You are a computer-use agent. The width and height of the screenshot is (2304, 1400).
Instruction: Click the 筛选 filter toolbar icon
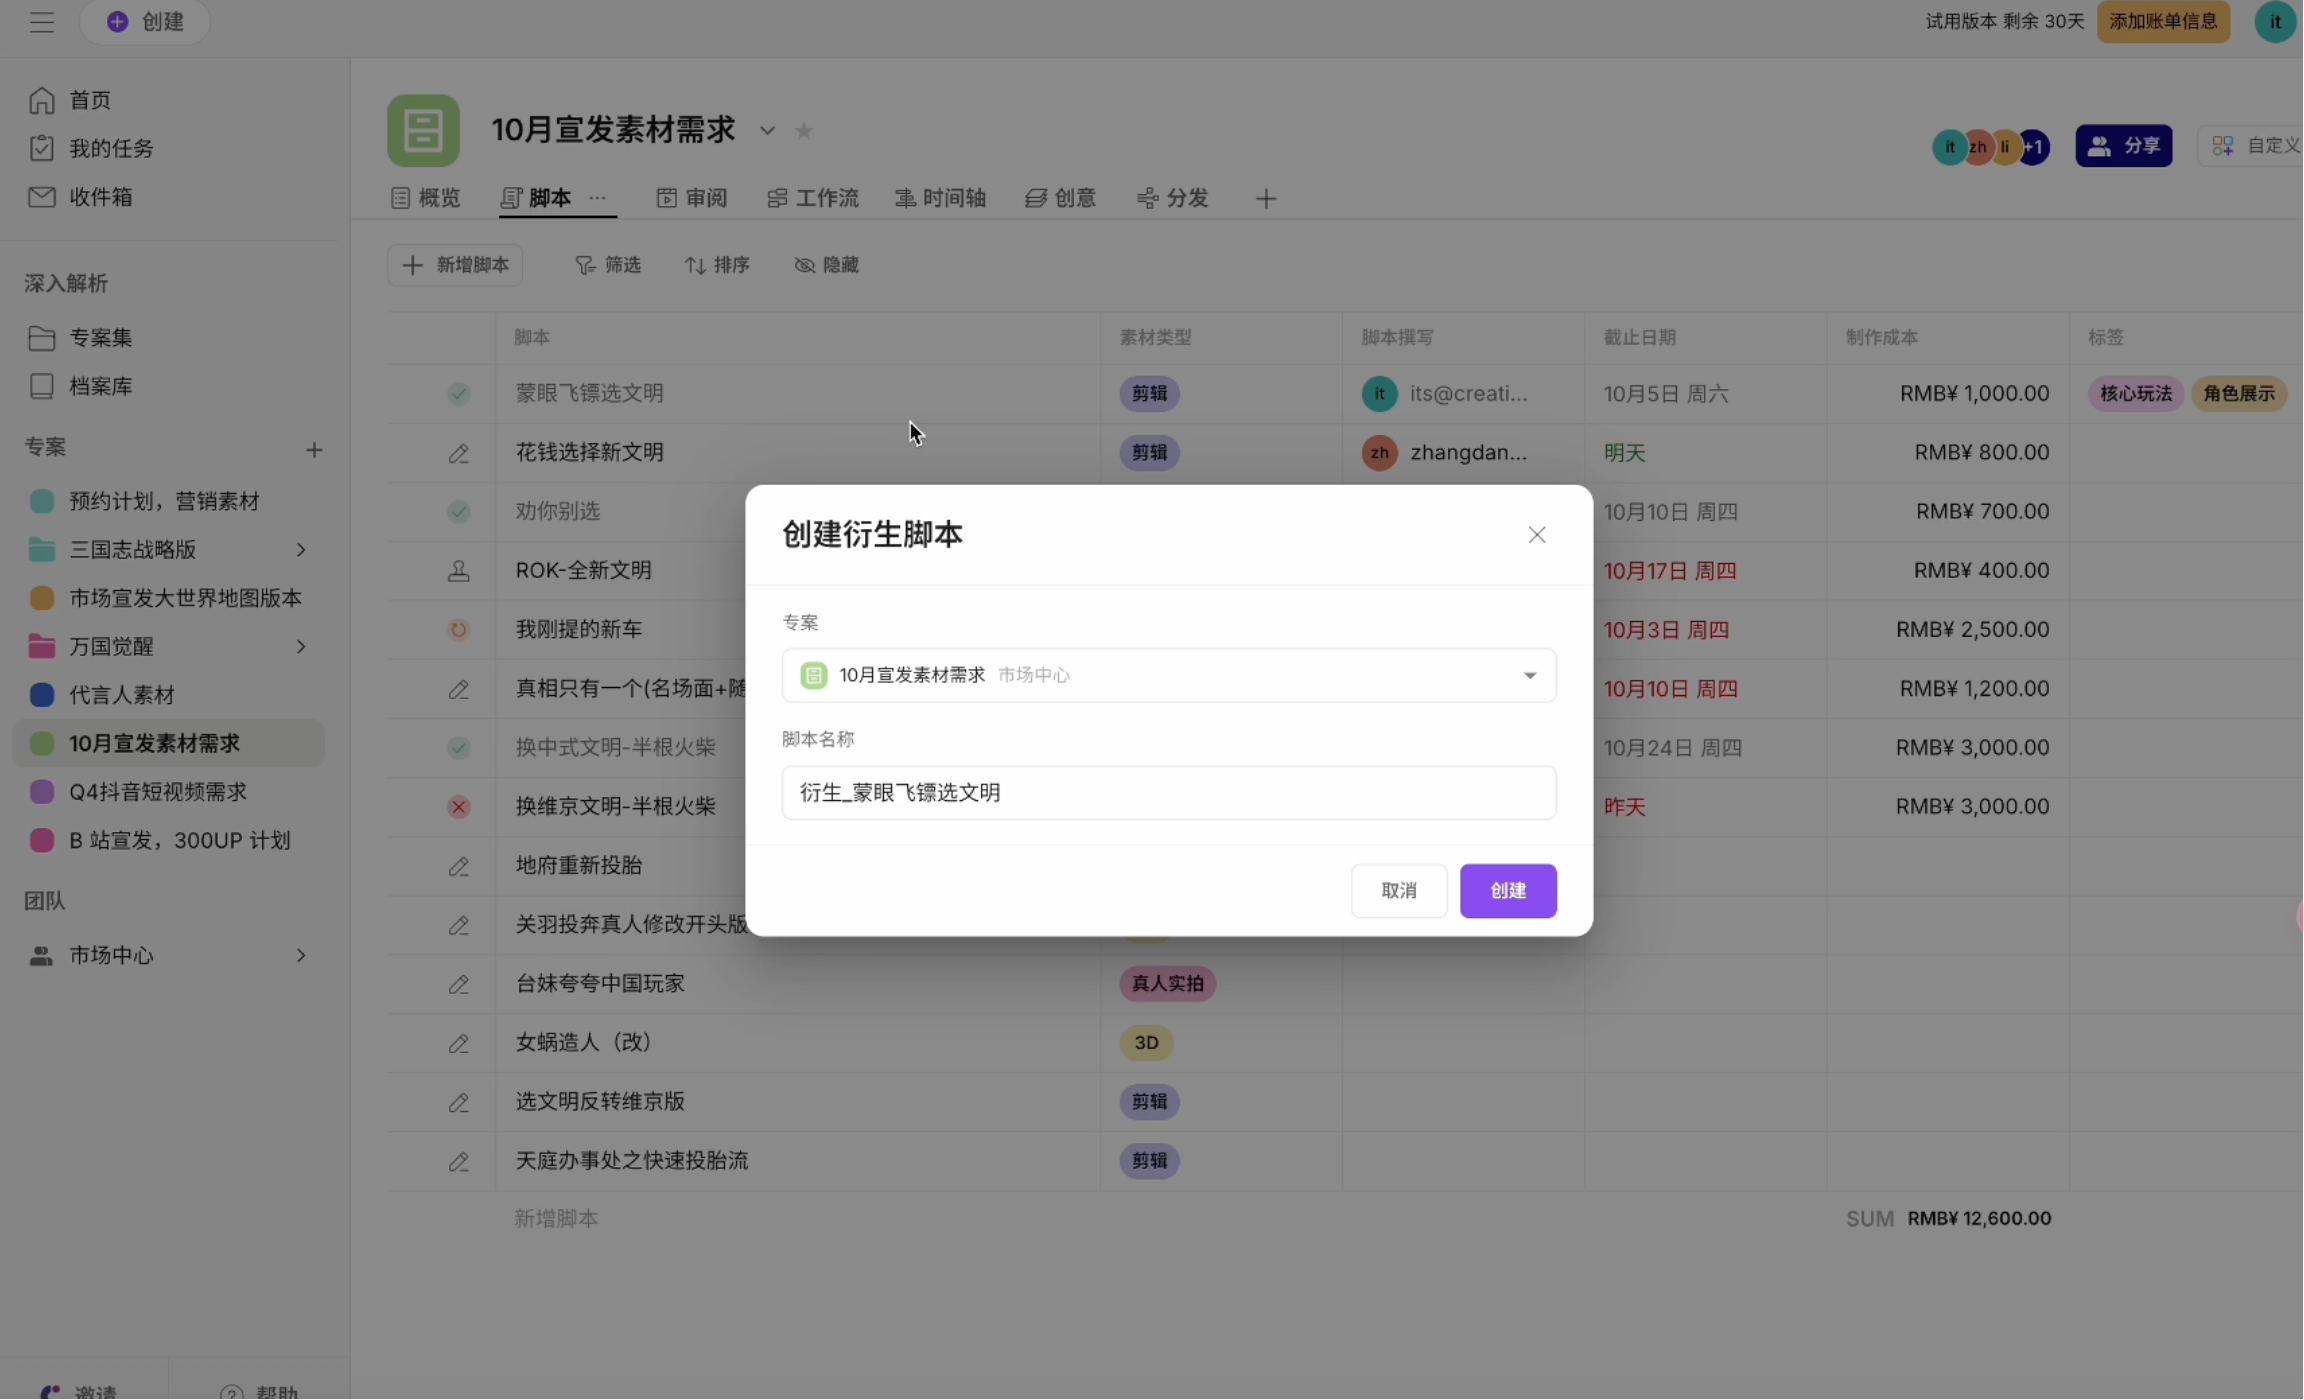coord(585,265)
